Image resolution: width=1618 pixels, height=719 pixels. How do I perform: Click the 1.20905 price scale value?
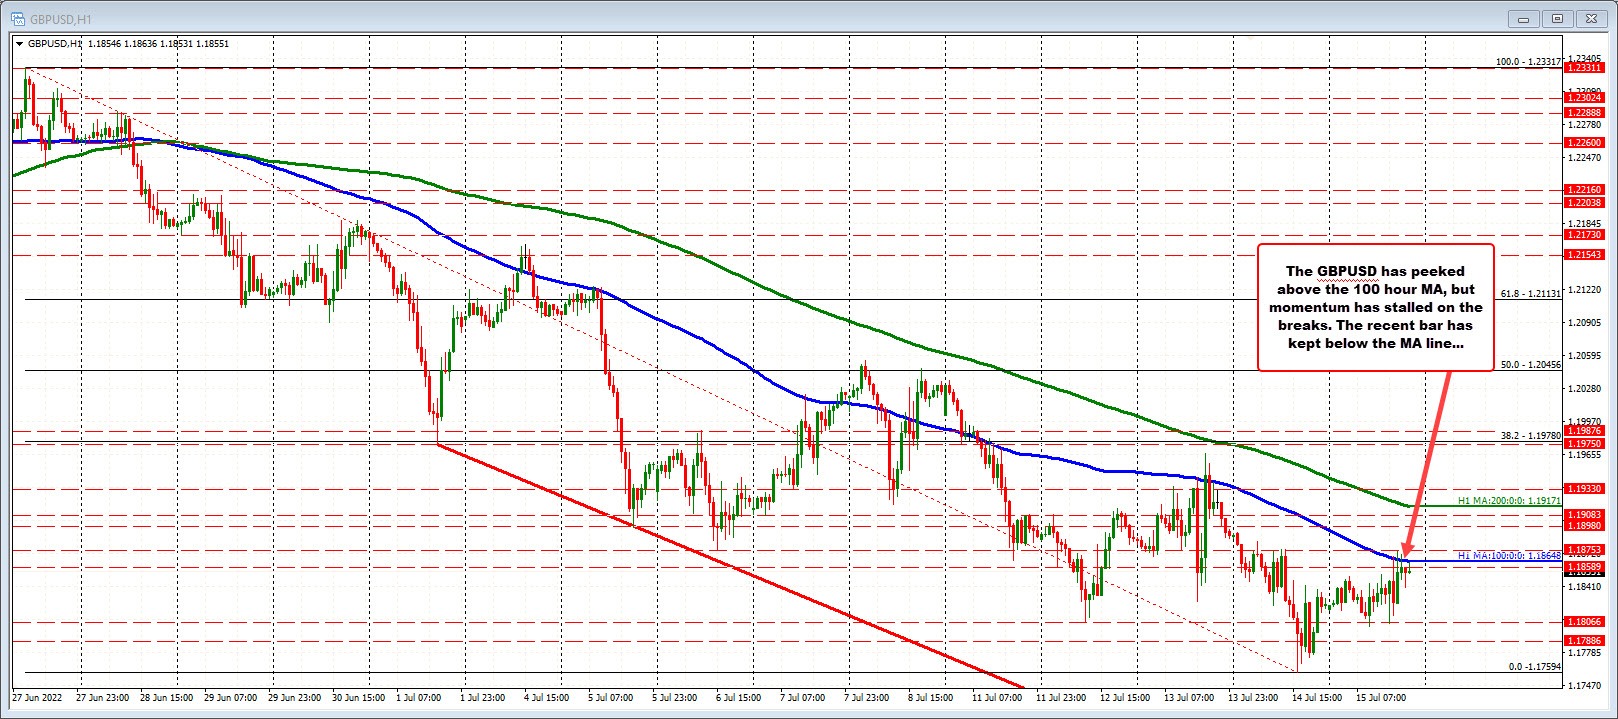pyautogui.click(x=1585, y=322)
